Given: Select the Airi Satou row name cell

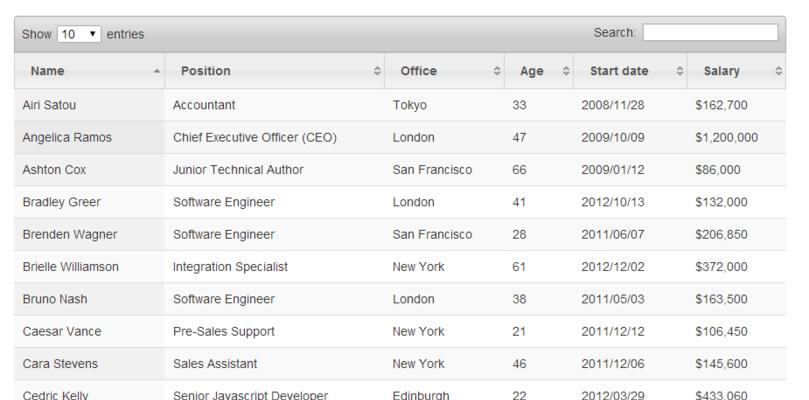Looking at the screenshot, I should coord(89,105).
